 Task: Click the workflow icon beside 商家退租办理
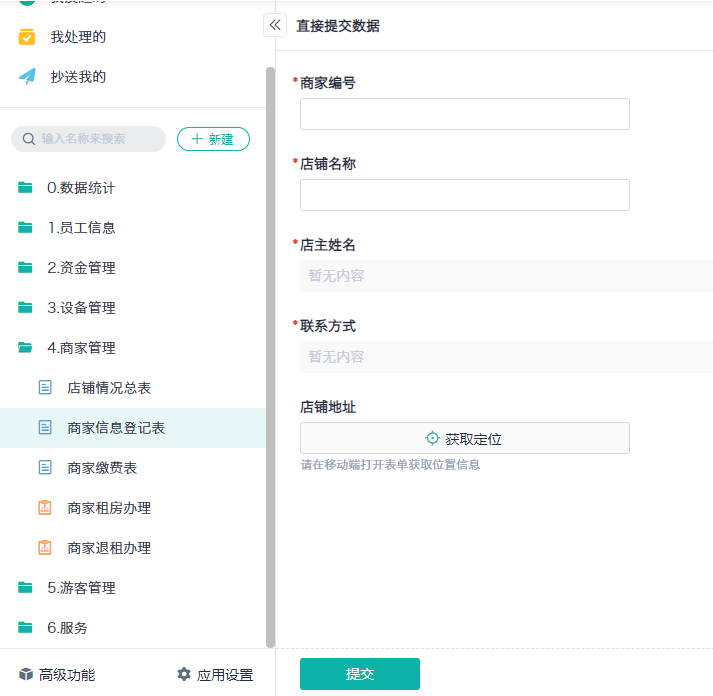click(45, 547)
